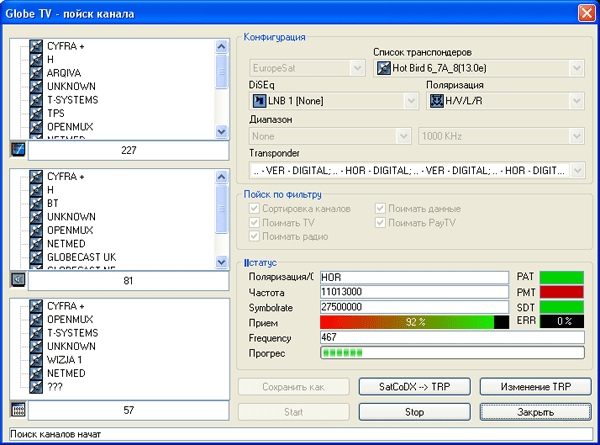The width and height of the screenshot is (600, 445).
Task: Stop the channel search with Stop button
Action: (x=414, y=412)
